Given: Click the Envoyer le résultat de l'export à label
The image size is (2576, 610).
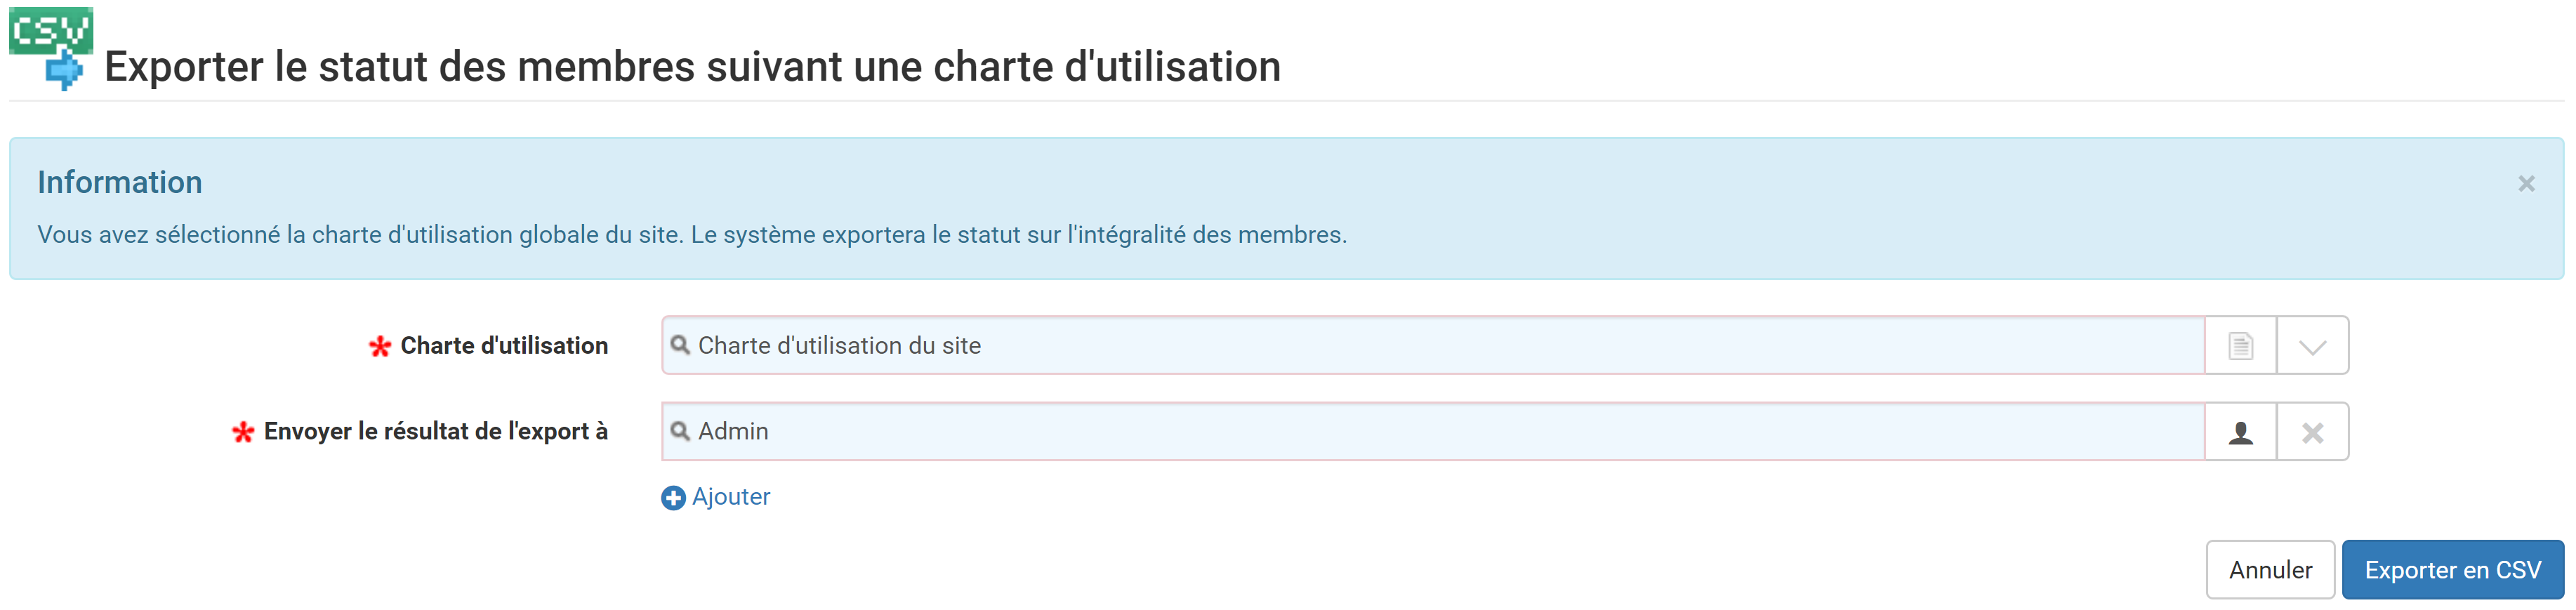Looking at the screenshot, I should (x=435, y=432).
